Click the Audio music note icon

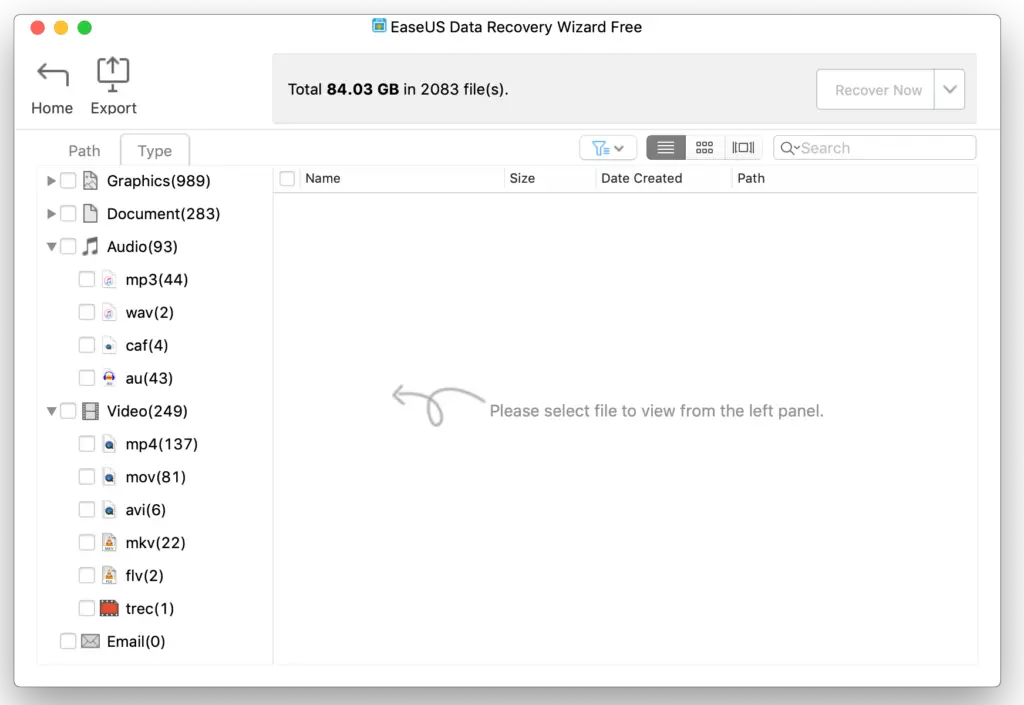90,246
